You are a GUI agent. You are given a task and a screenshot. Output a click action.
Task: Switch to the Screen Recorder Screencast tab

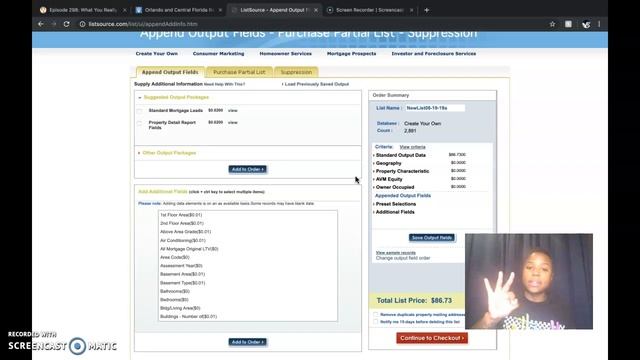click(369, 10)
